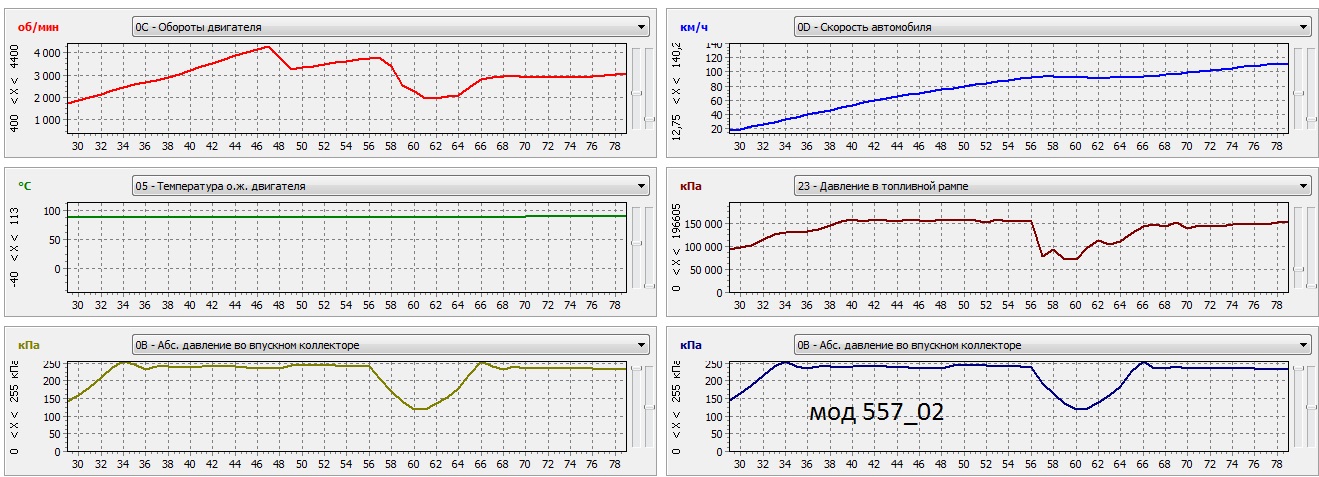Viewport: 1319px width, 477px height.
Task: Click the olive "кПа" unit label
Action: coord(28,345)
